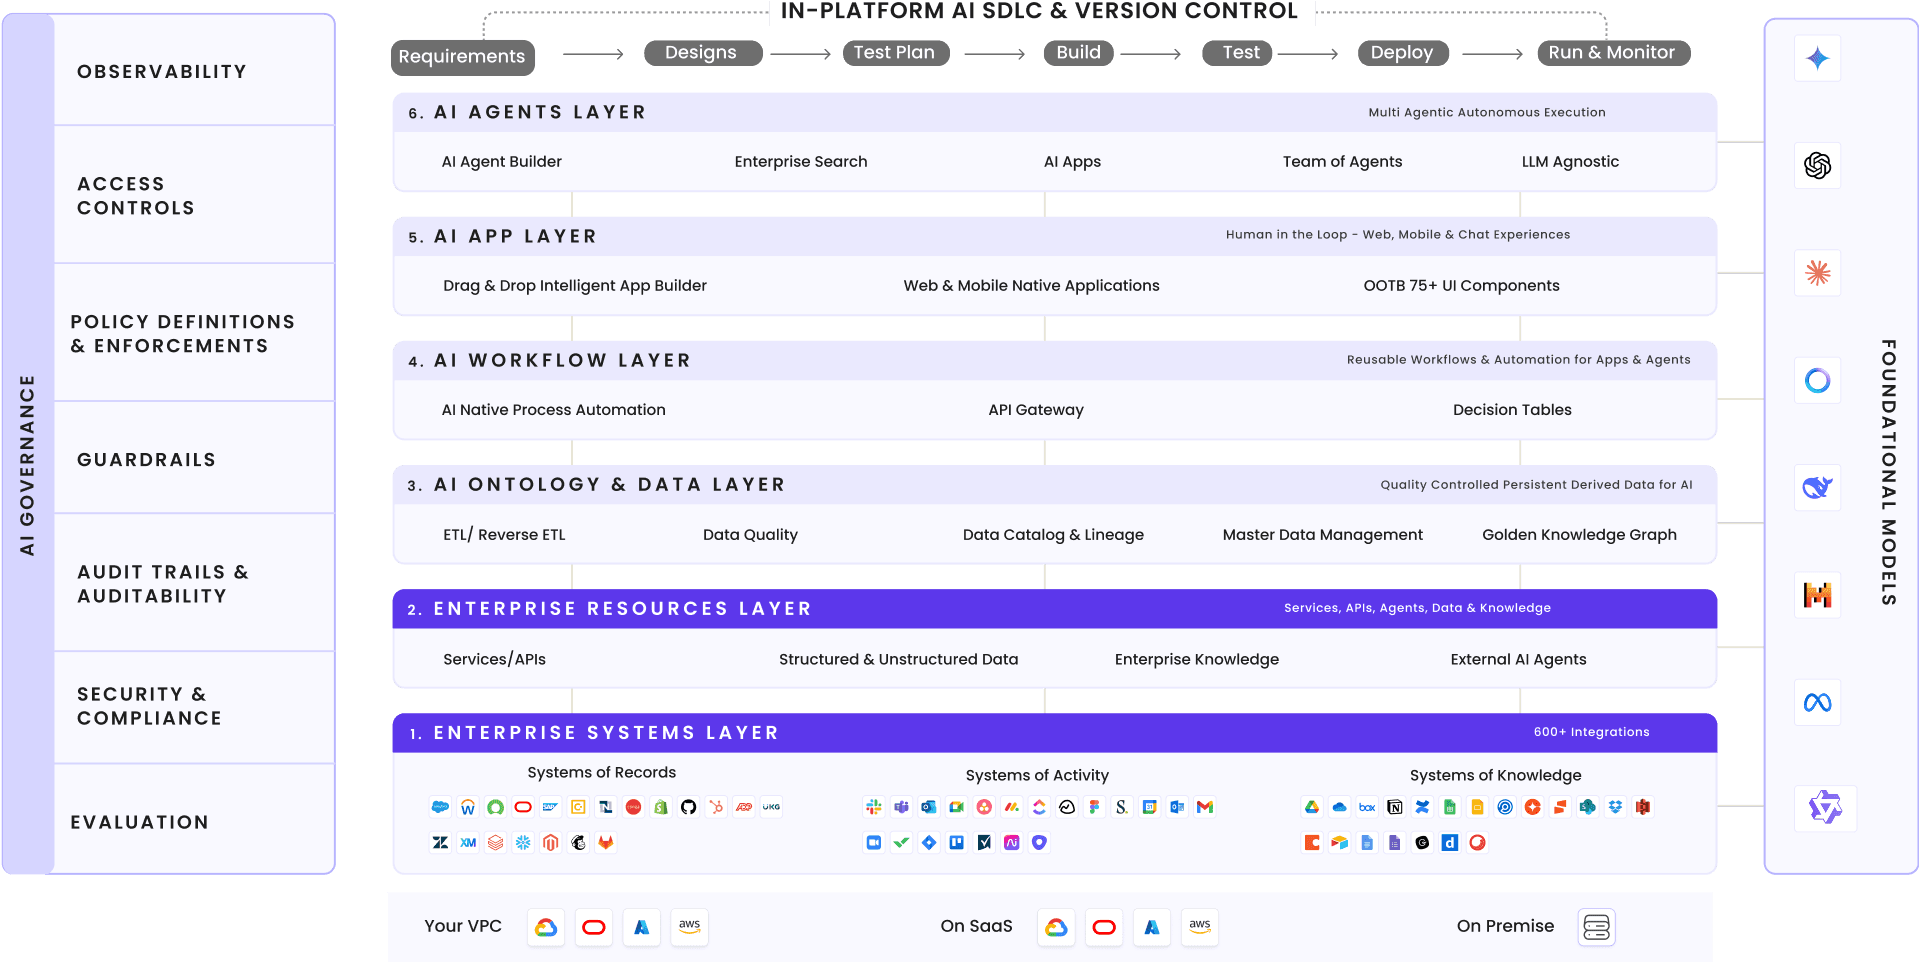The width and height of the screenshot is (1919, 962).
Task: Click the Run & Monitor stage
Action: (1611, 52)
